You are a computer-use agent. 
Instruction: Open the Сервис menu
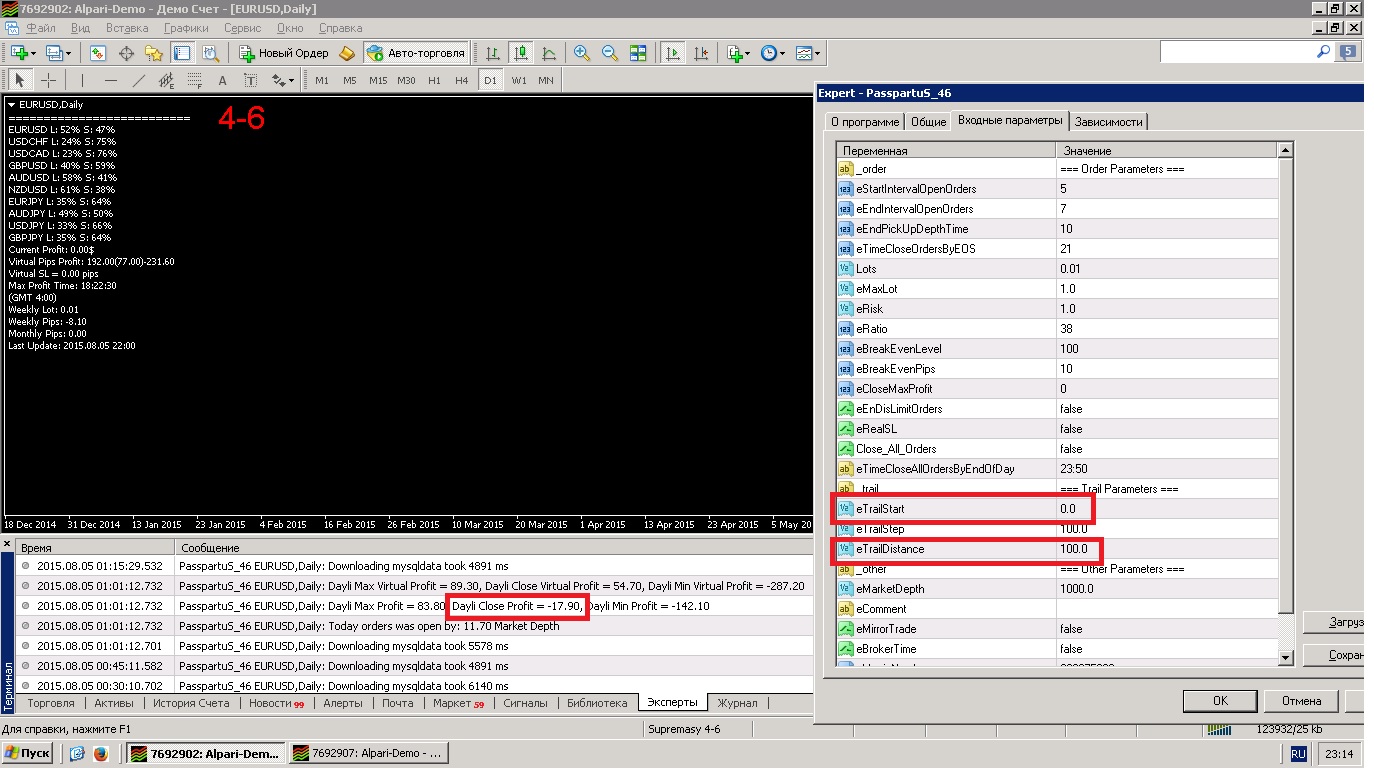(243, 28)
